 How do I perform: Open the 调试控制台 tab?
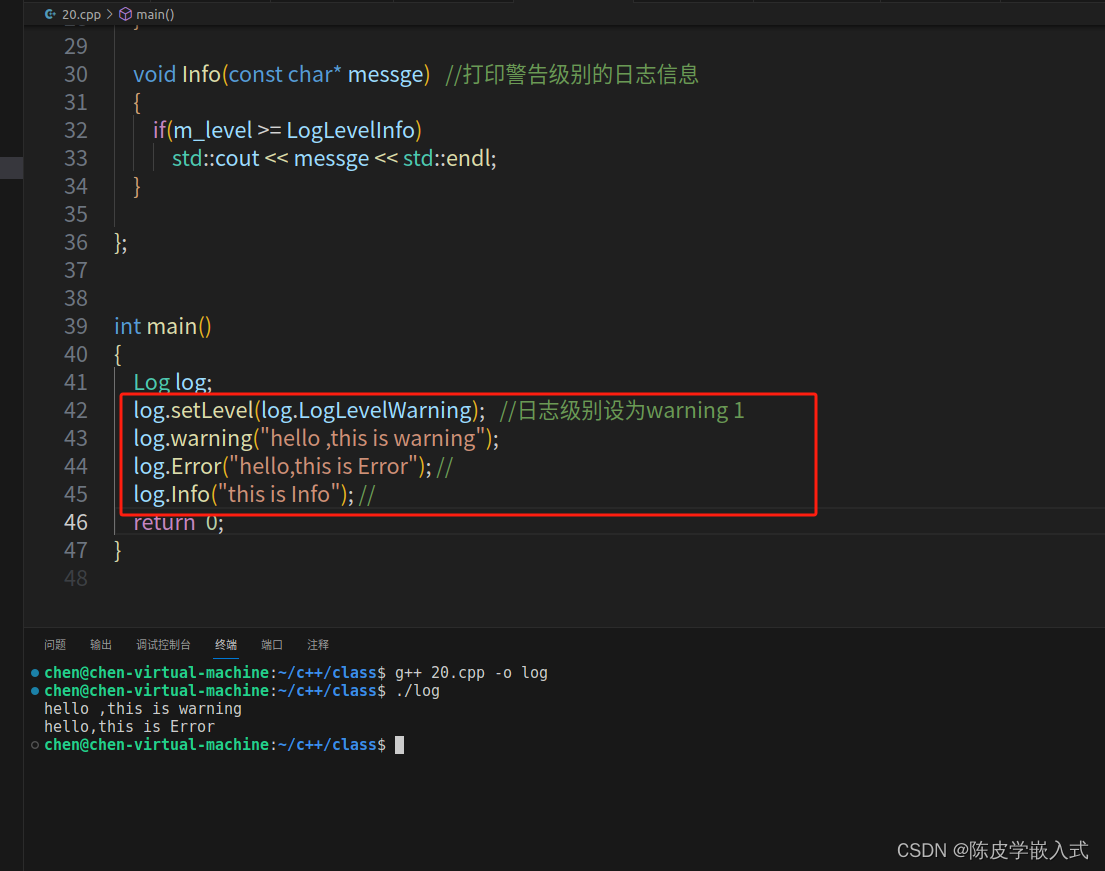(163, 645)
